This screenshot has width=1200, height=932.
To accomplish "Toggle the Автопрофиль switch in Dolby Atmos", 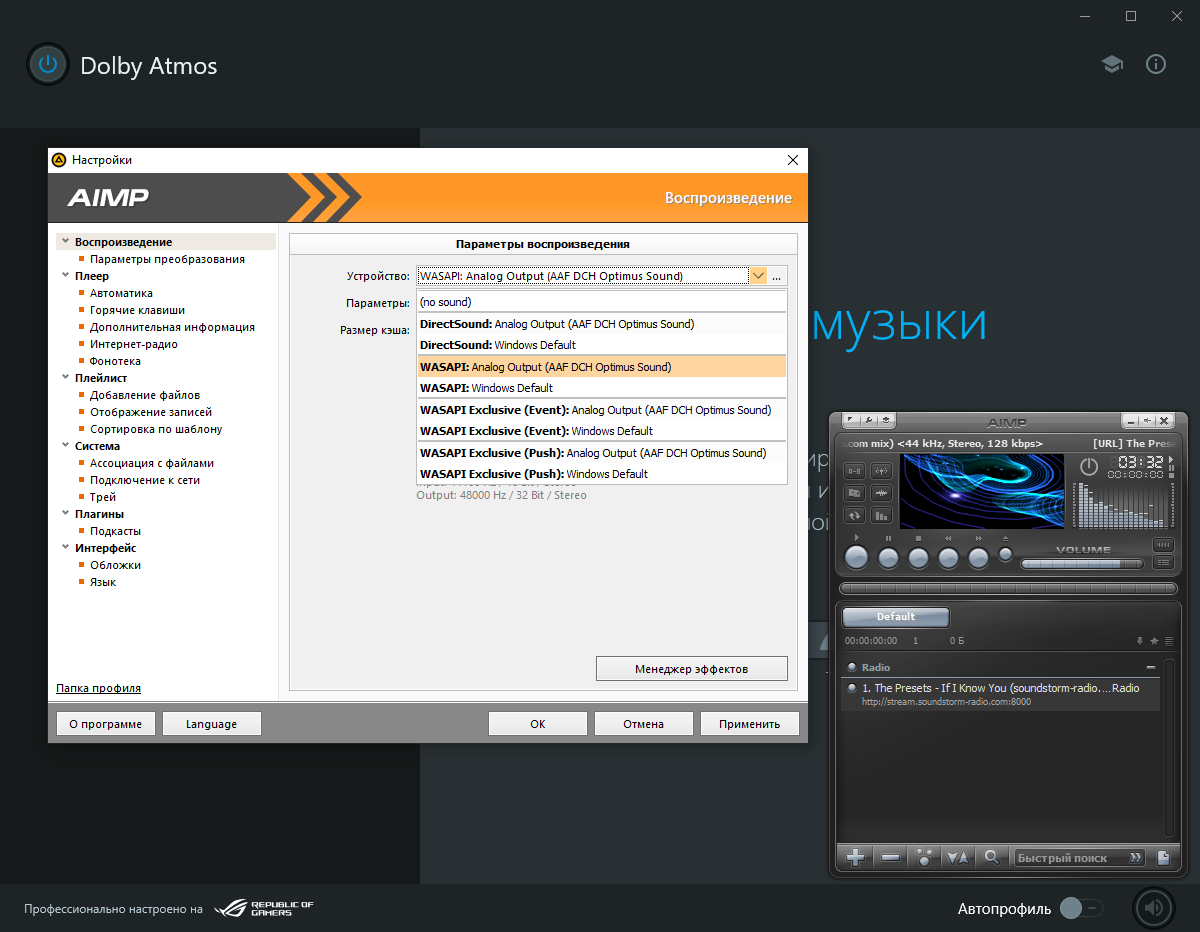I will [x=1081, y=908].
